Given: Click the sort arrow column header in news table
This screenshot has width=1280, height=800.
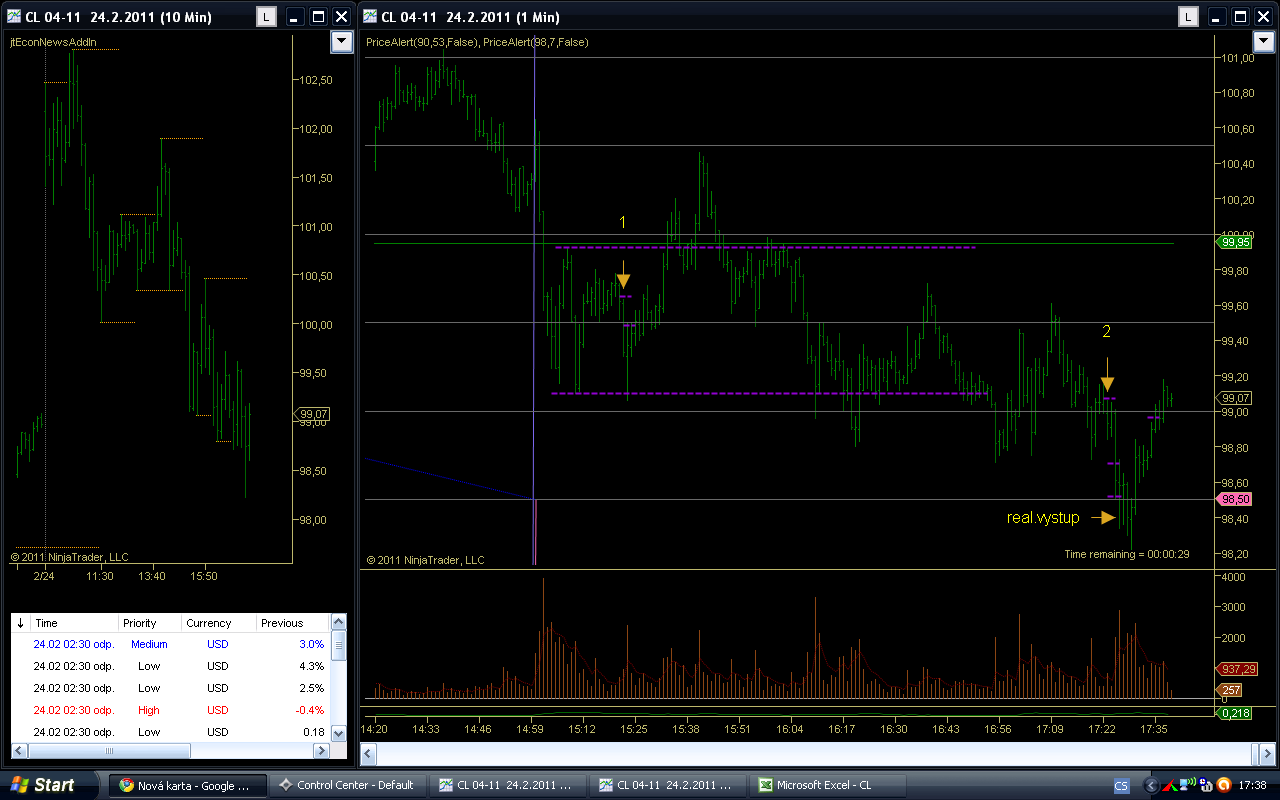Looking at the screenshot, I should [x=20, y=623].
